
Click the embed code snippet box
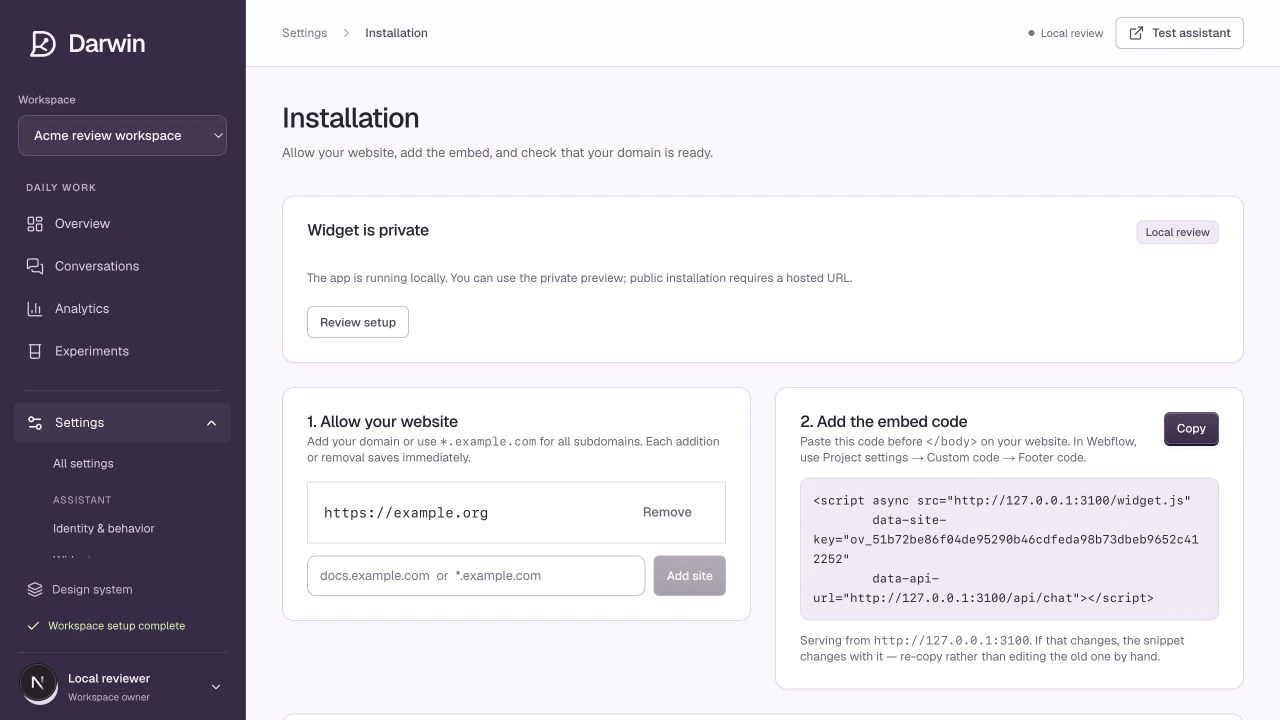[x=1009, y=549]
